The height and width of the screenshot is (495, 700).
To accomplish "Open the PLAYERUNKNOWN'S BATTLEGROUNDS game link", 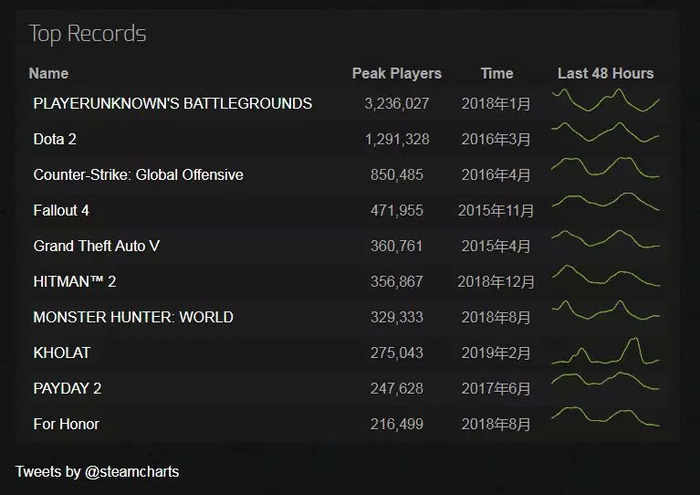I will click(x=172, y=104).
